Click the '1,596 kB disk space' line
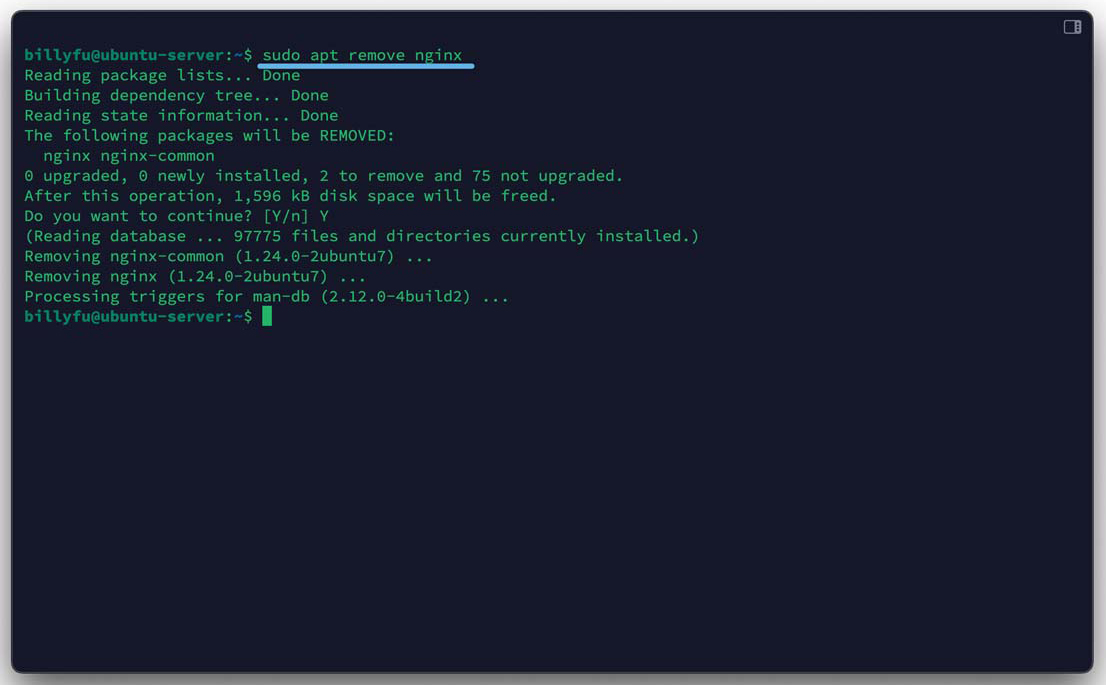Screen dimensions: 1106x685 290,196
